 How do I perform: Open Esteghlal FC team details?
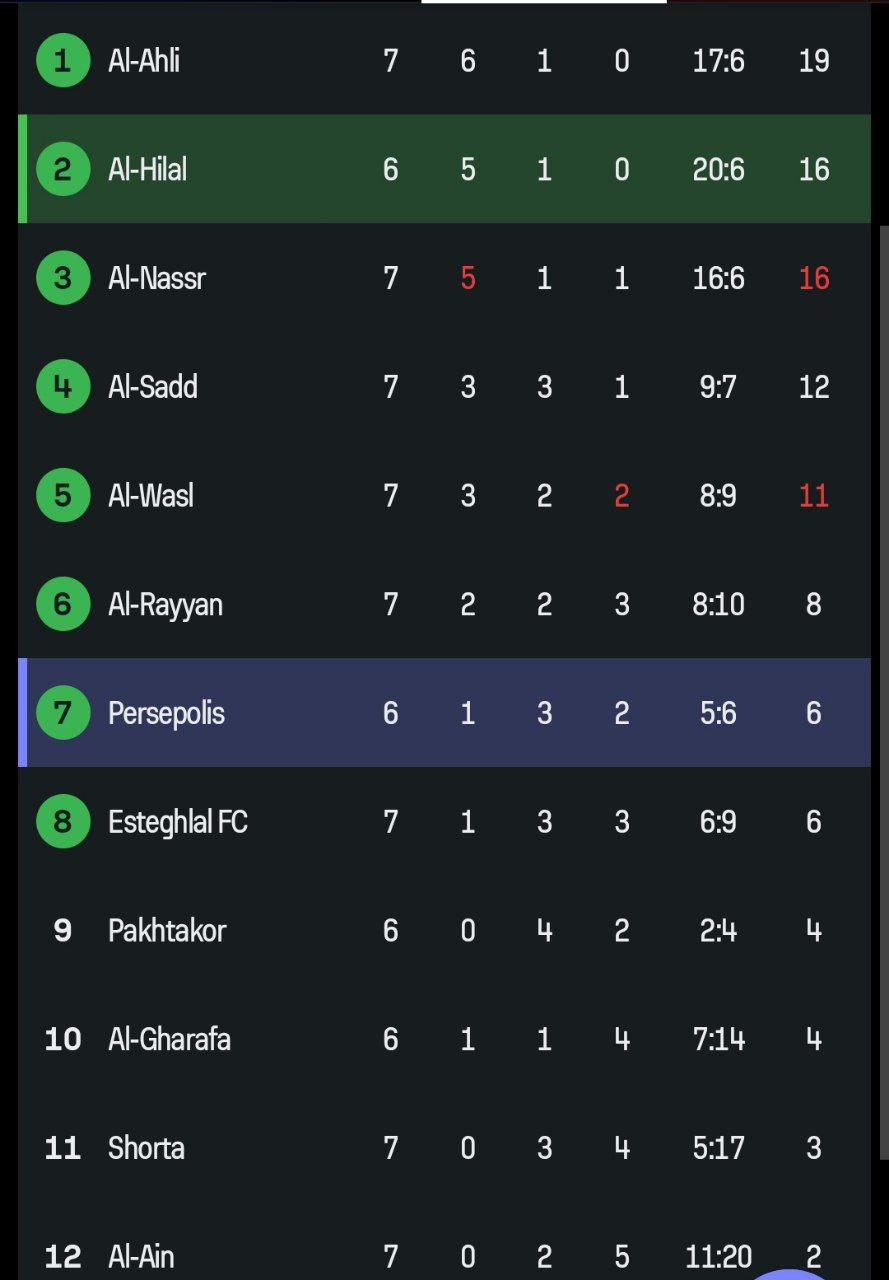(177, 822)
